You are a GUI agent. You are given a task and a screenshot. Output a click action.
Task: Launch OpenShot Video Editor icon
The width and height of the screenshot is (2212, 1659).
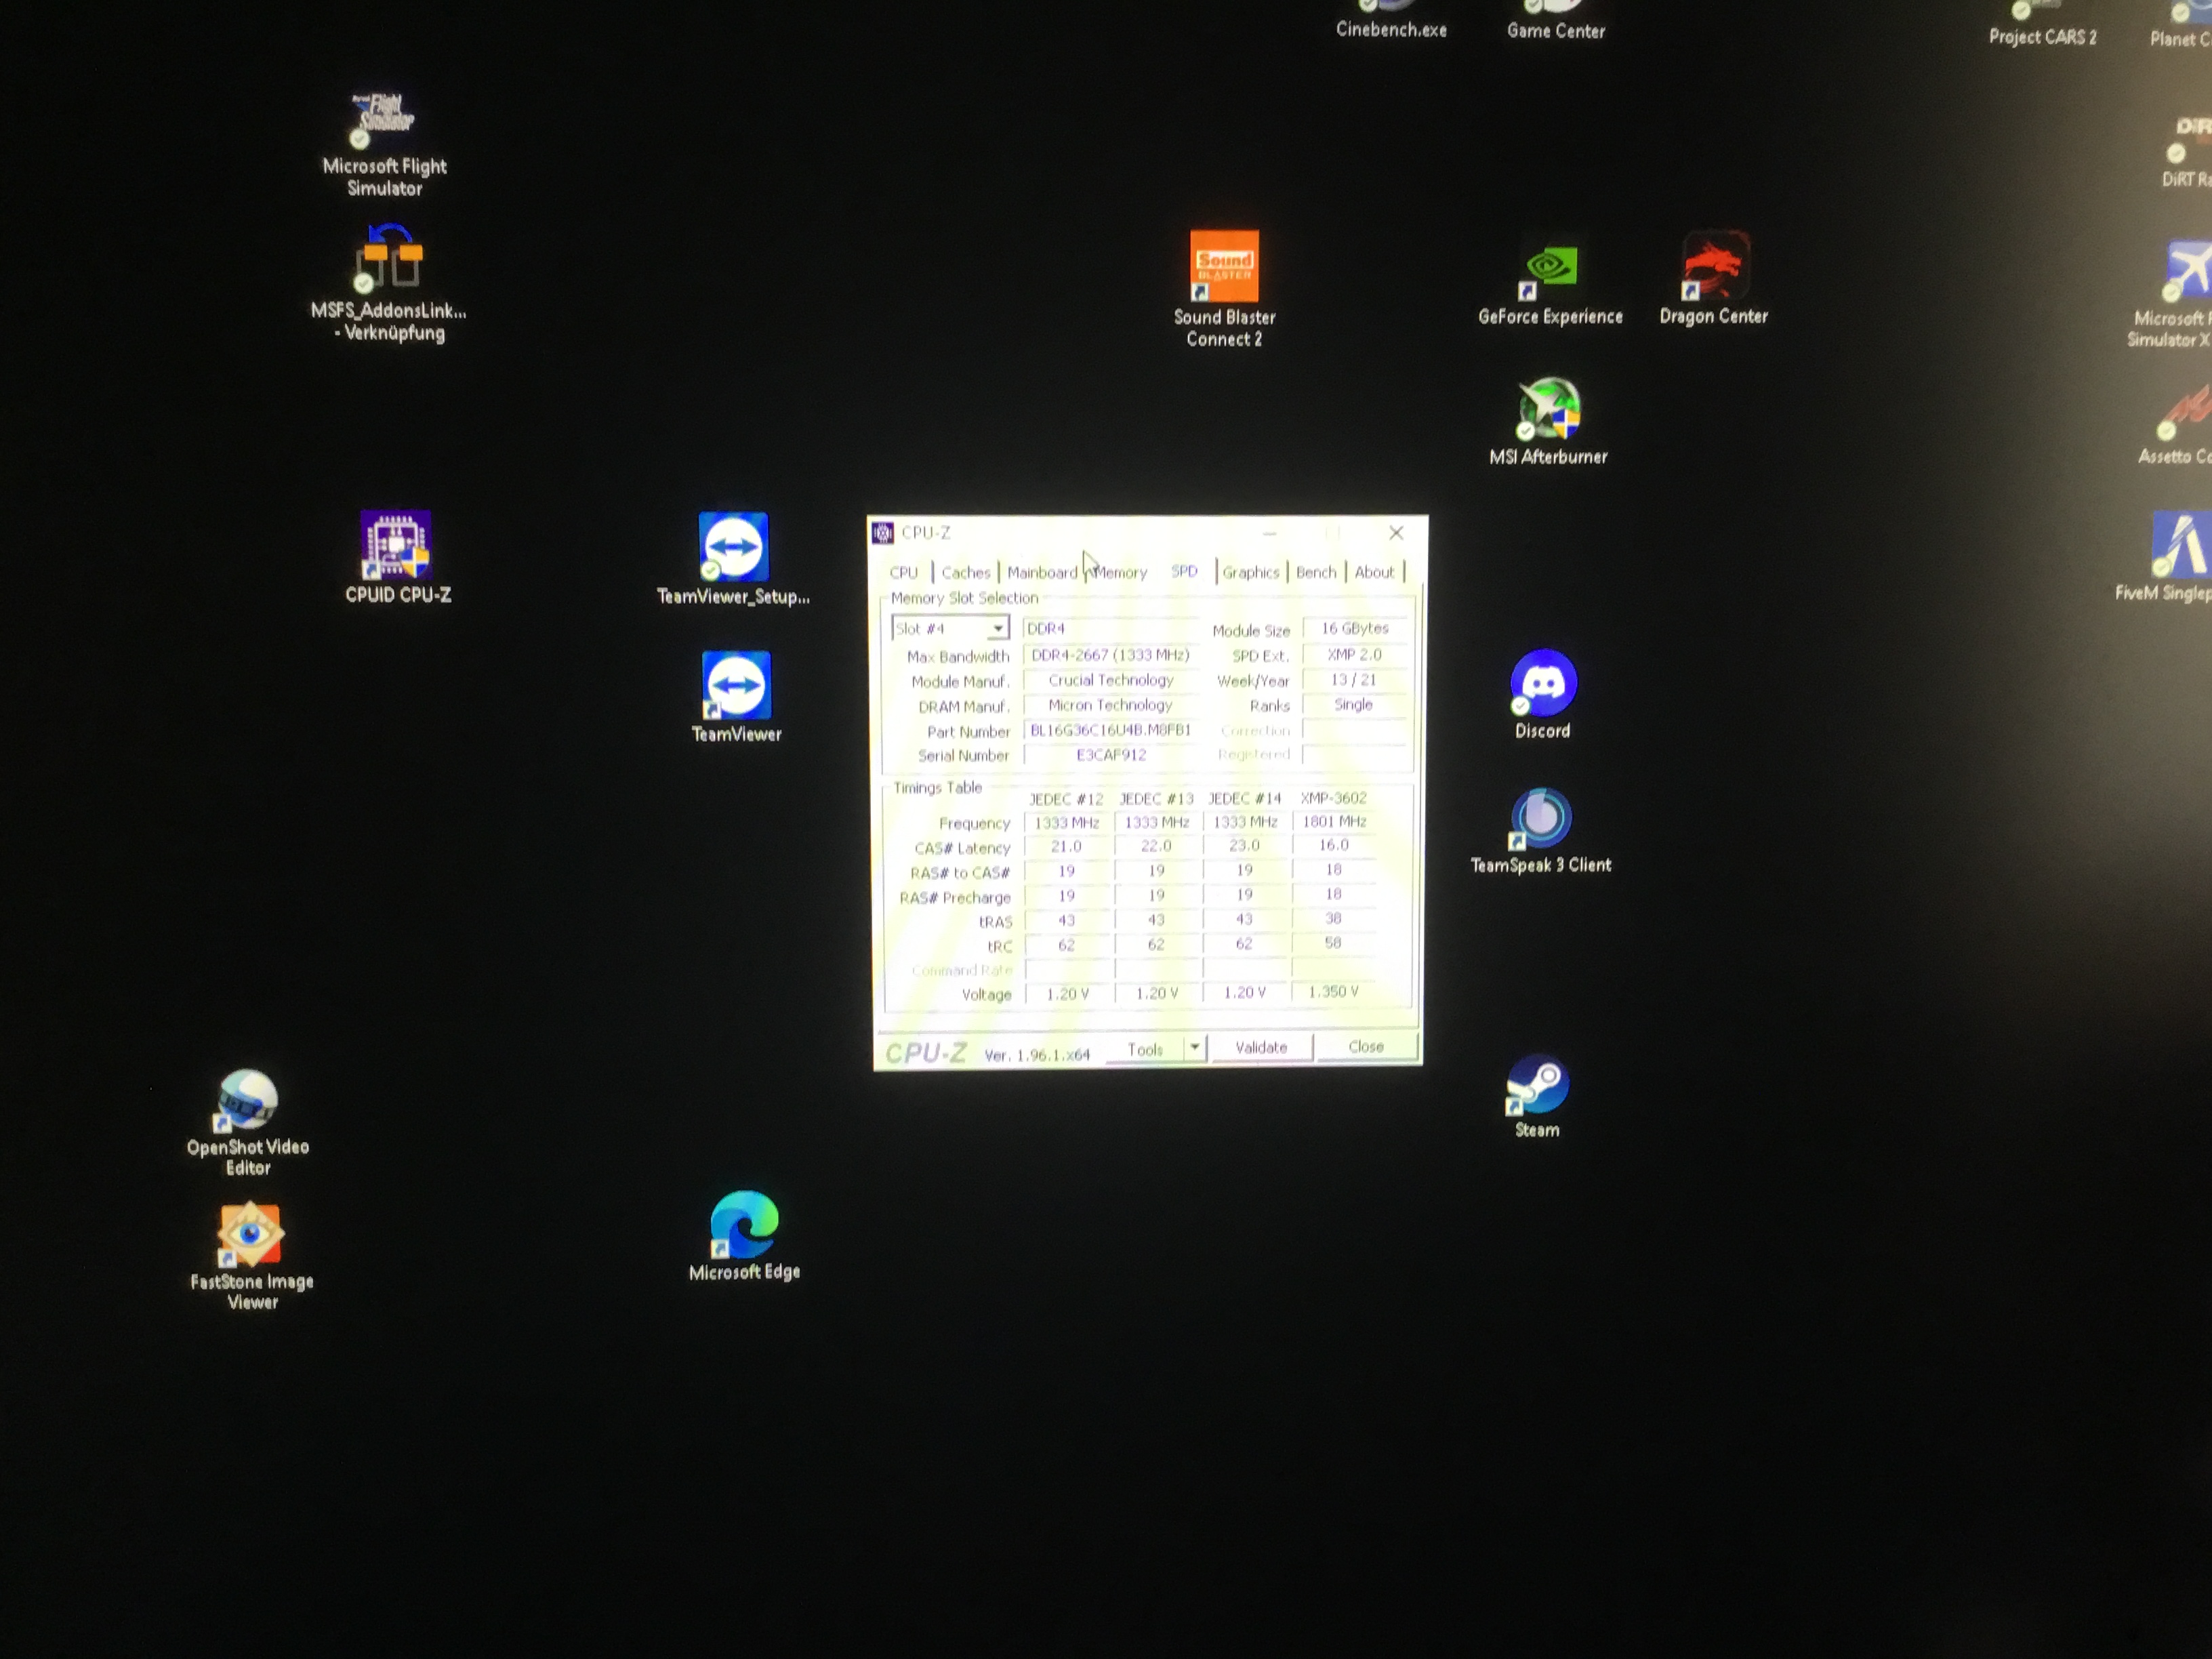click(248, 1100)
